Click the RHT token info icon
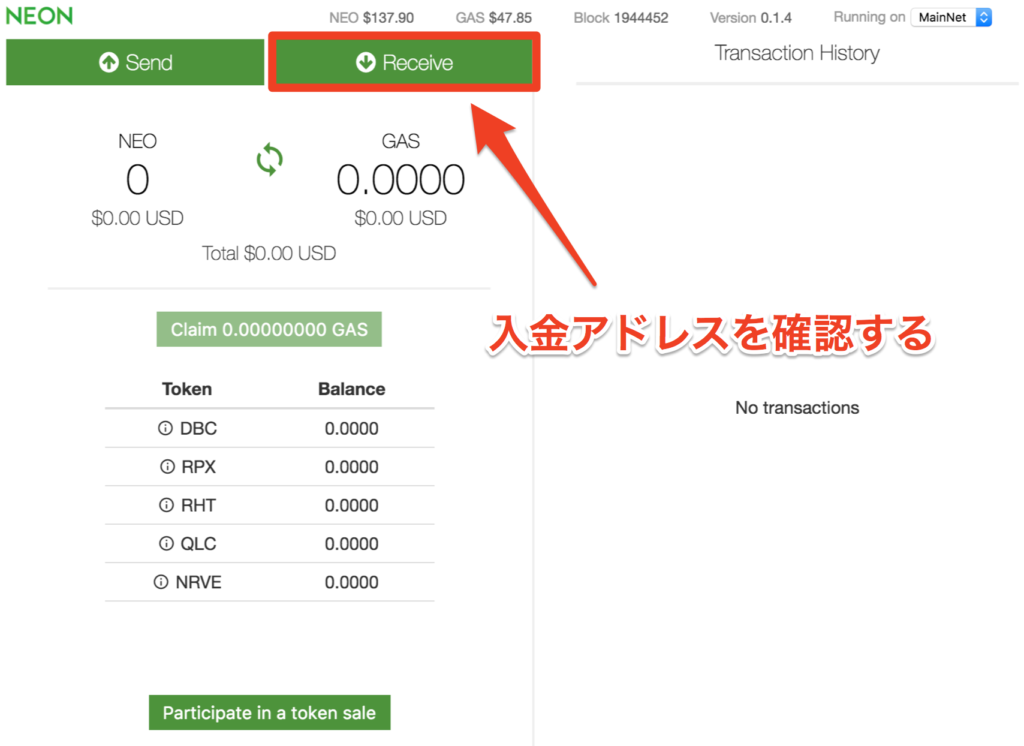Image resolution: width=1024 pixels, height=746 pixels. (x=167, y=505)
